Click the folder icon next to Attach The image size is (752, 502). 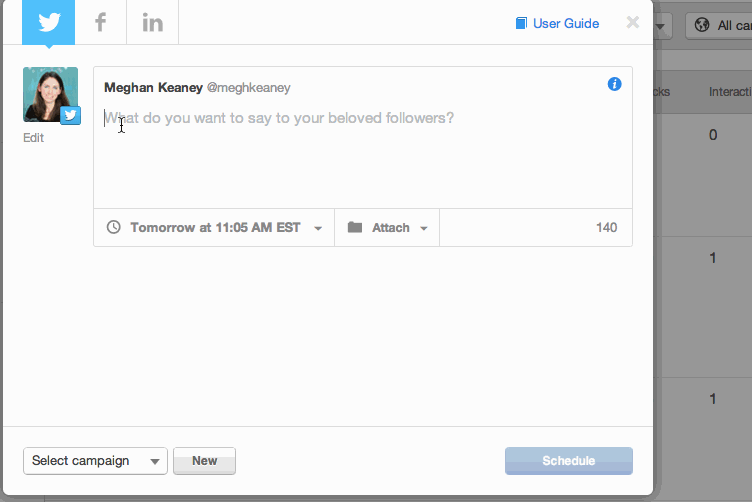355,227
